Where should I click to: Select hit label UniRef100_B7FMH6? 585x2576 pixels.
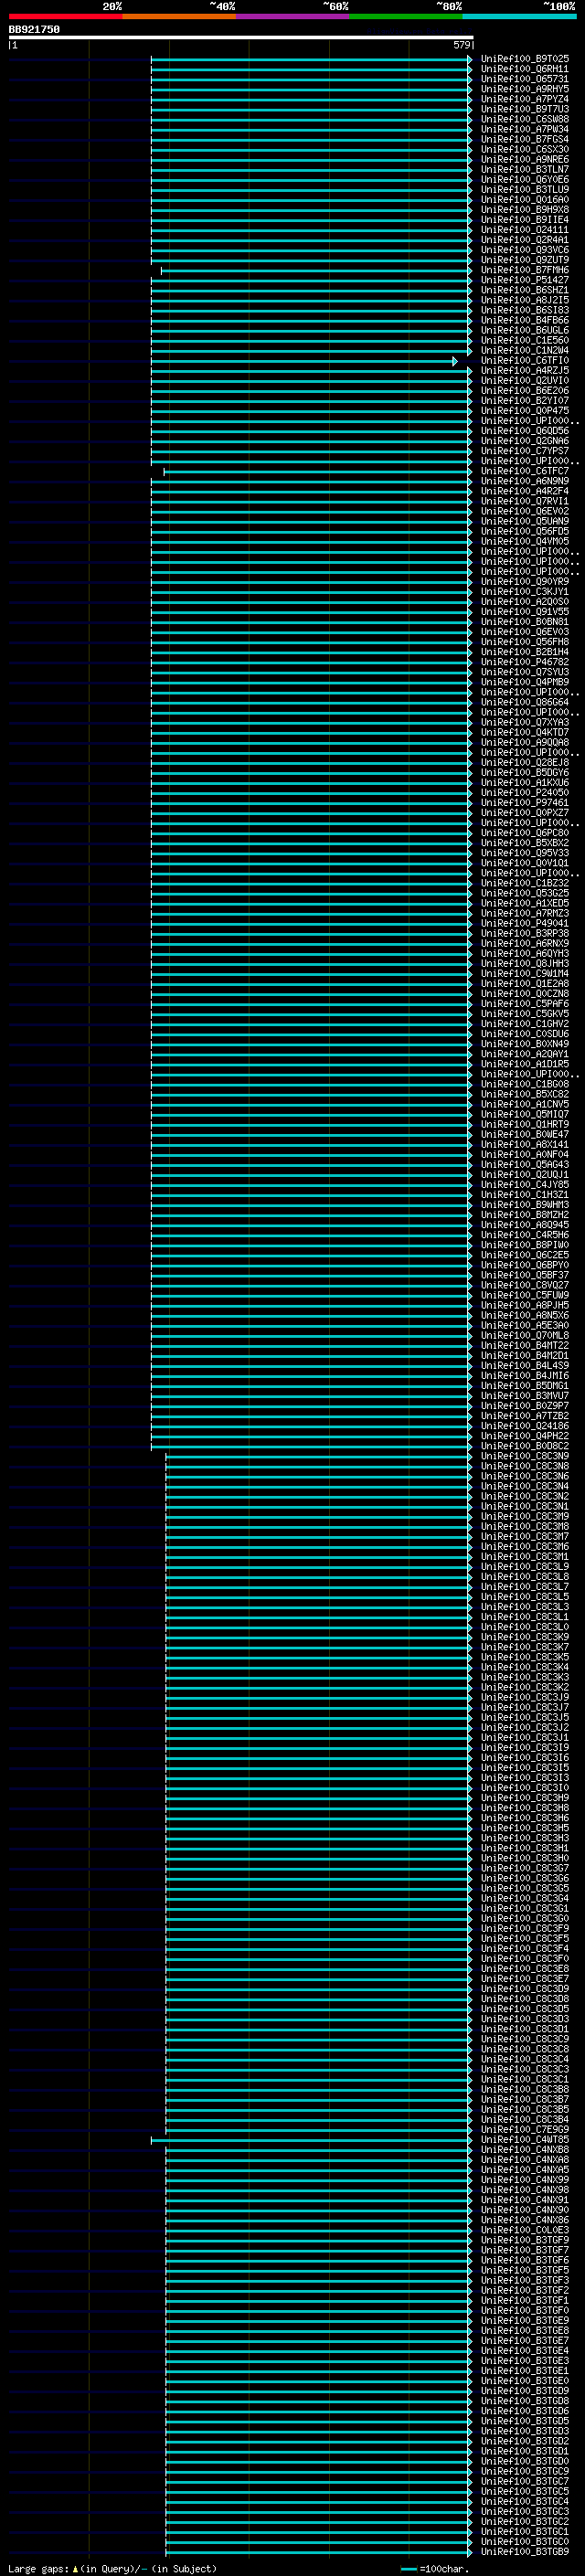(525, 270)
